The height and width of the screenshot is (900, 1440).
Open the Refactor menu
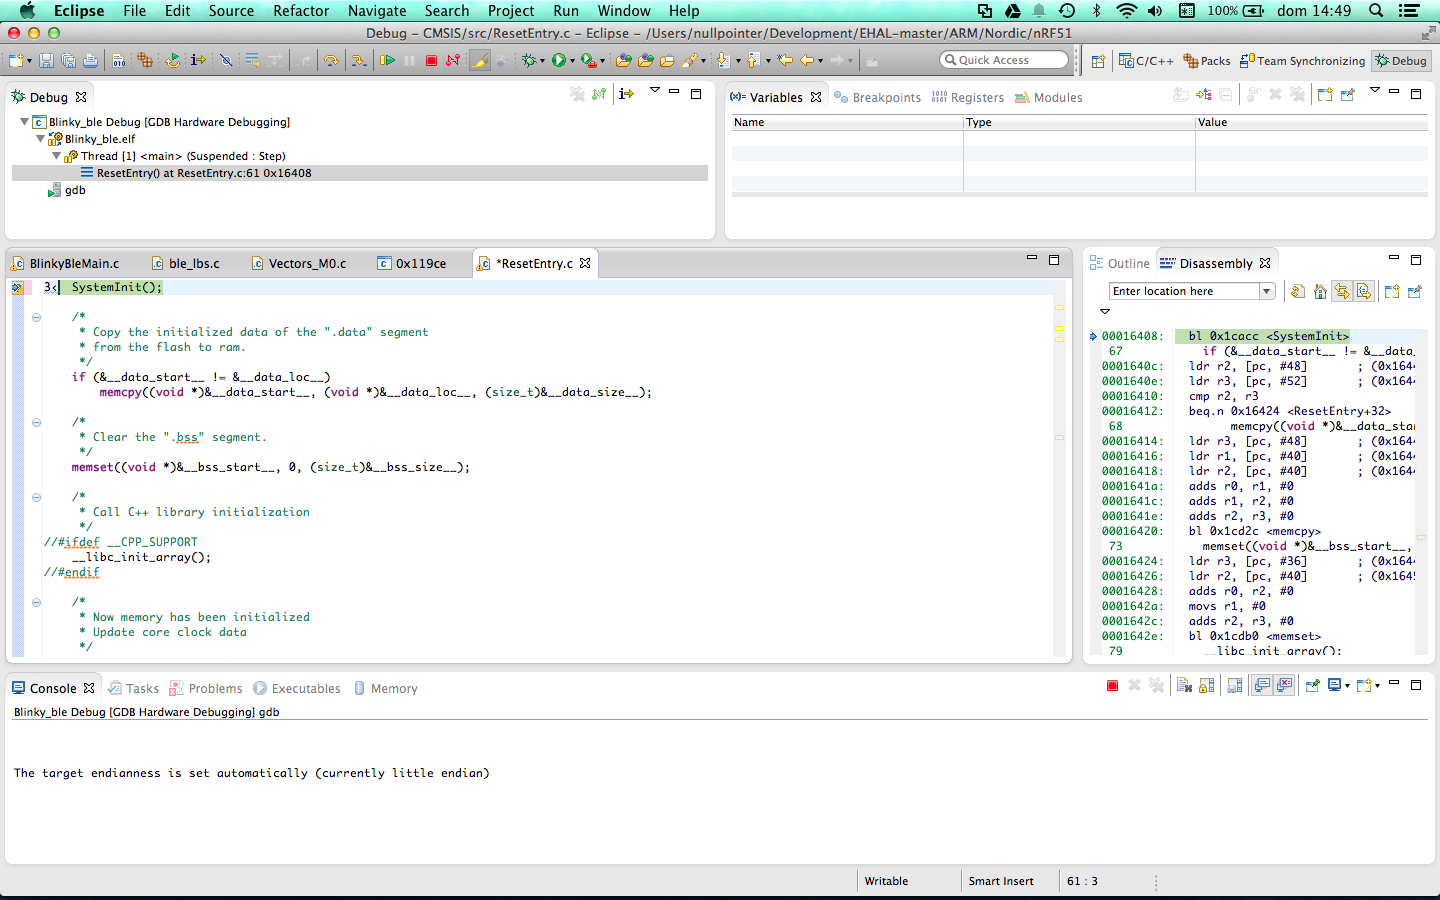click(x=301, y=11)
